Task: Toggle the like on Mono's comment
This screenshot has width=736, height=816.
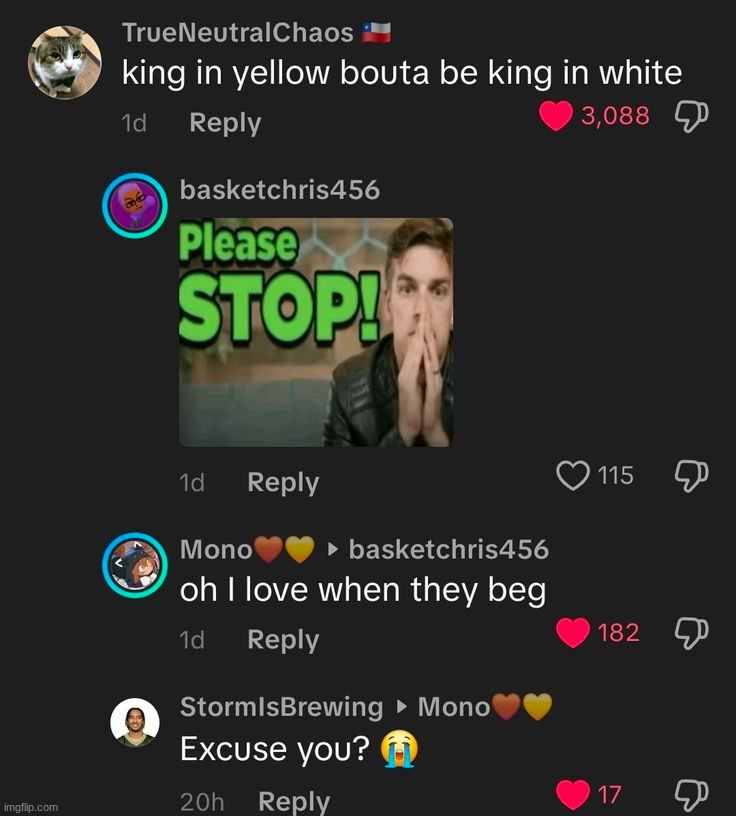Action: [x=573, y=631]
